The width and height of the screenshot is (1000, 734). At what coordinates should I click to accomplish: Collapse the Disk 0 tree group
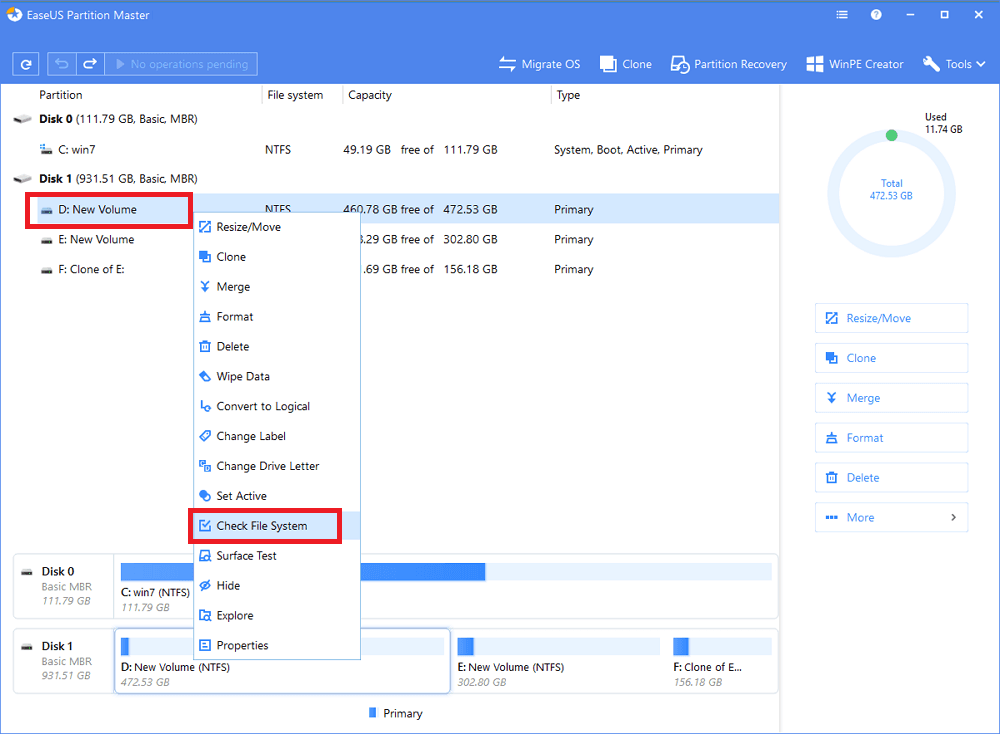coord(22,119)
